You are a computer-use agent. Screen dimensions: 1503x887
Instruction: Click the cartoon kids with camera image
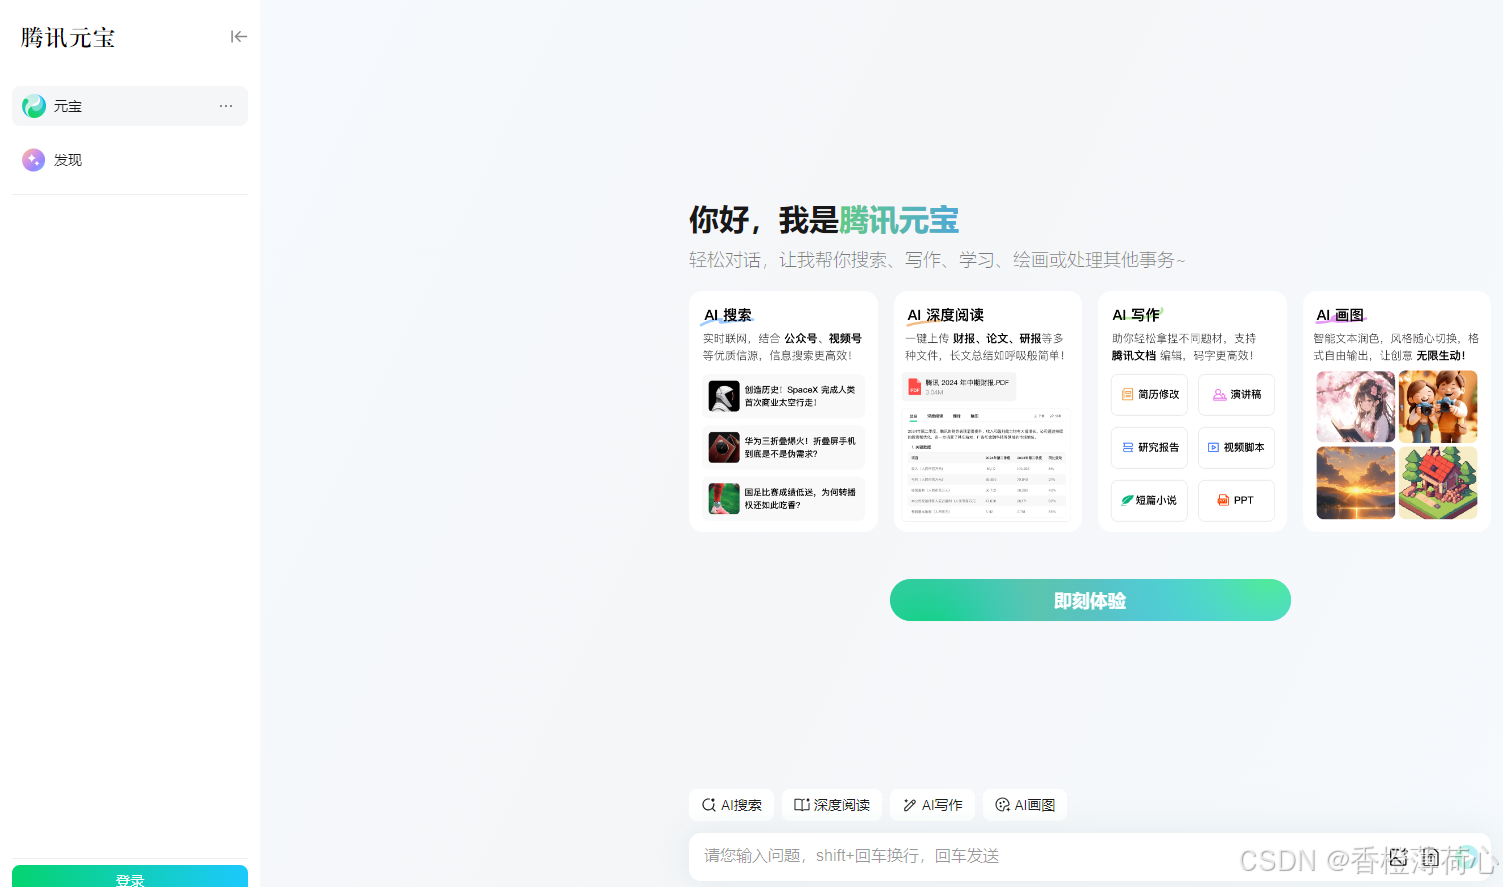coord(1438,407)
